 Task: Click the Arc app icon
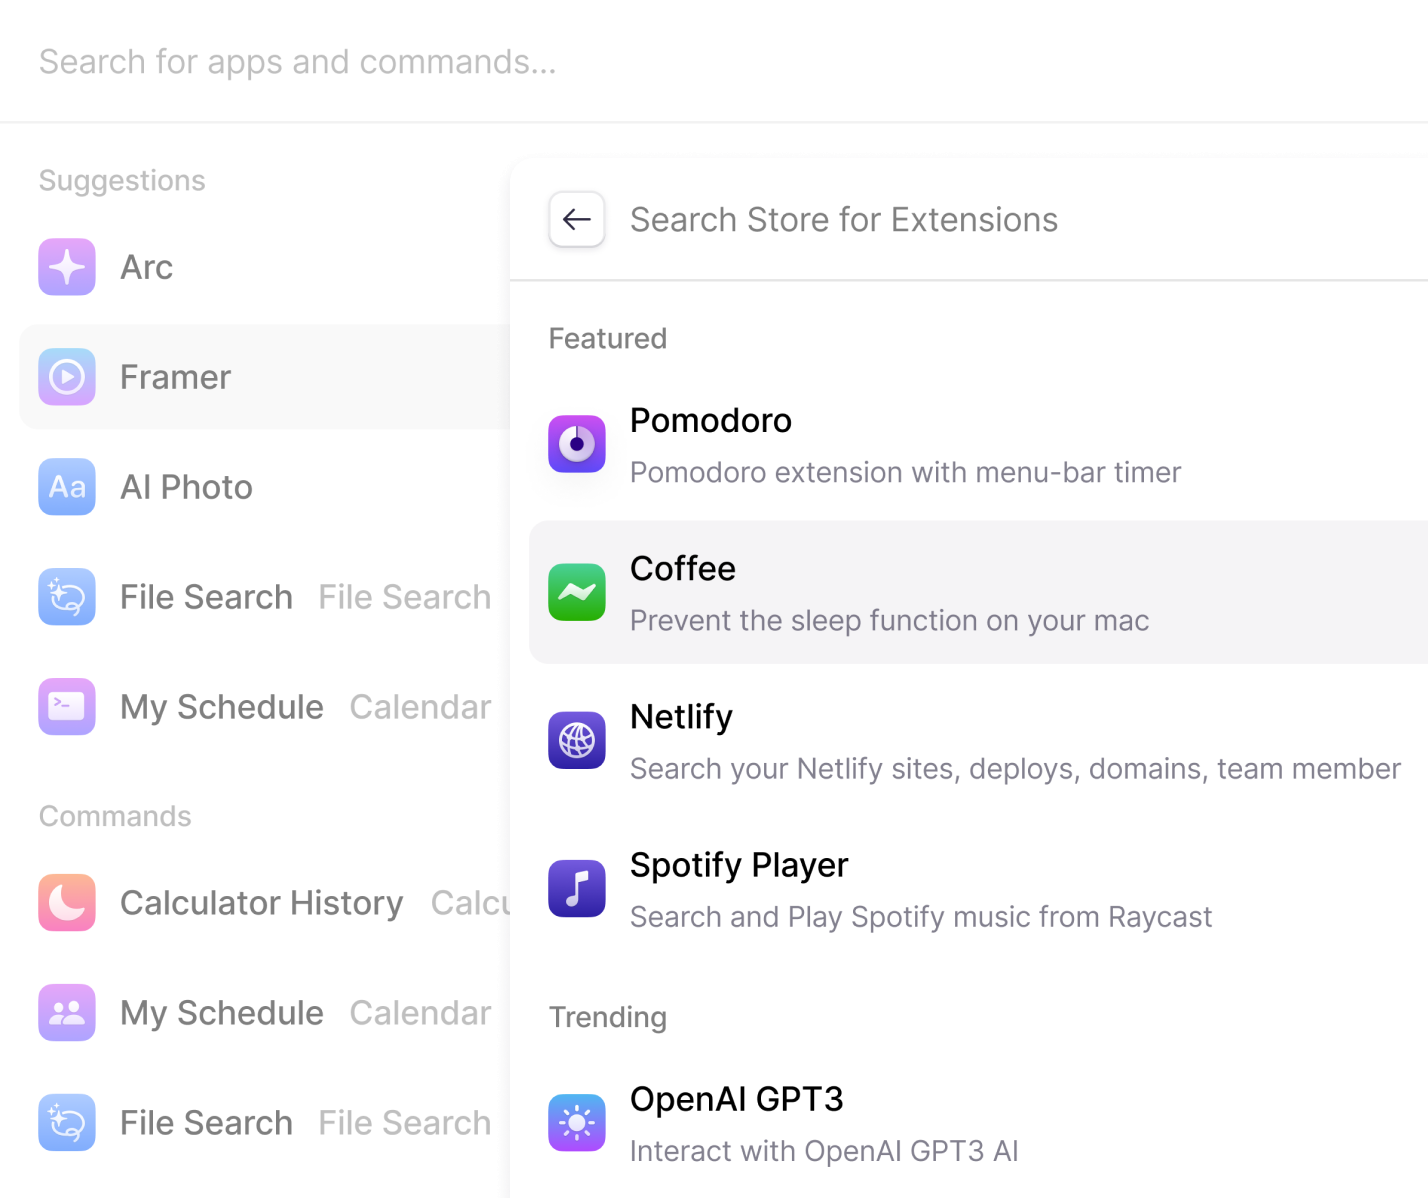(67, 267)
